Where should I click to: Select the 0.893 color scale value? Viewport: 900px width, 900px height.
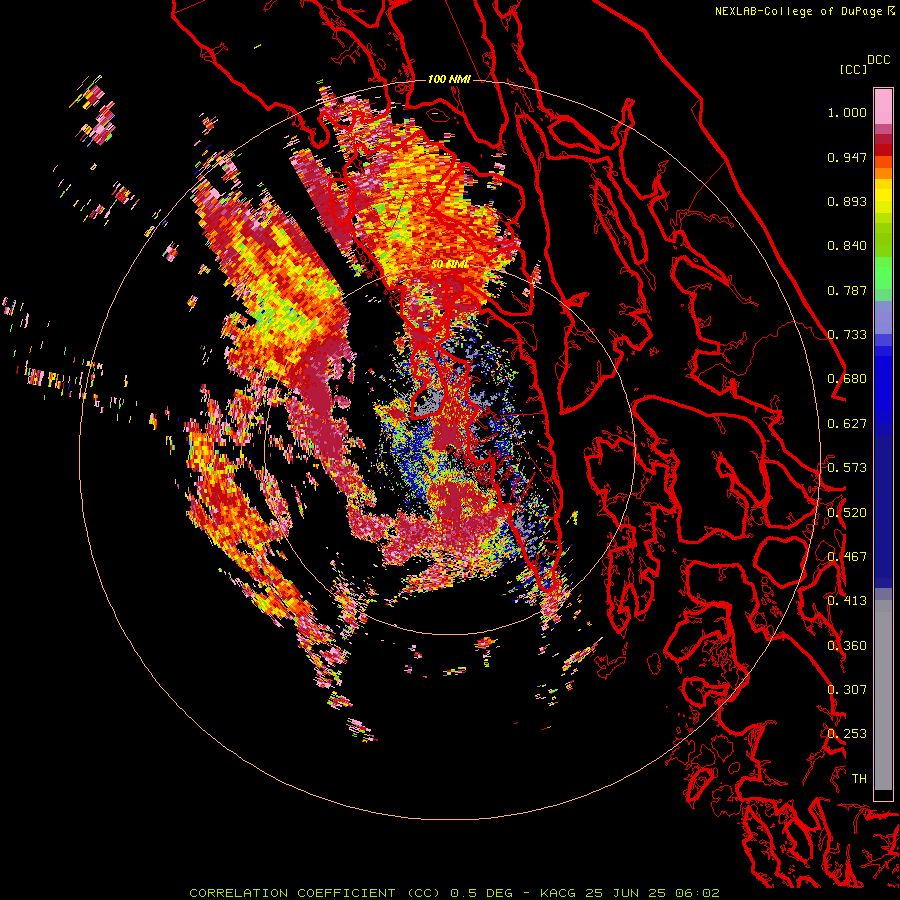847,201
